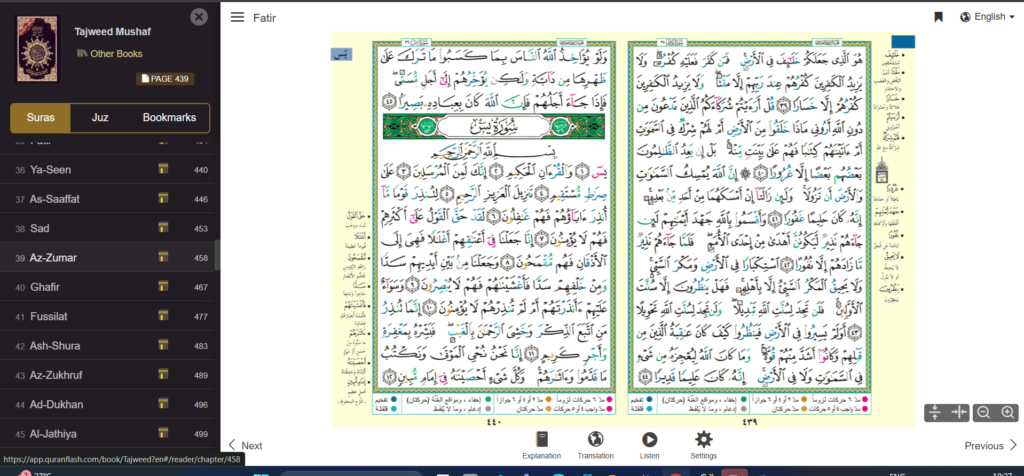
Task: Open the Explanation panel
Action: pos(541,445)
